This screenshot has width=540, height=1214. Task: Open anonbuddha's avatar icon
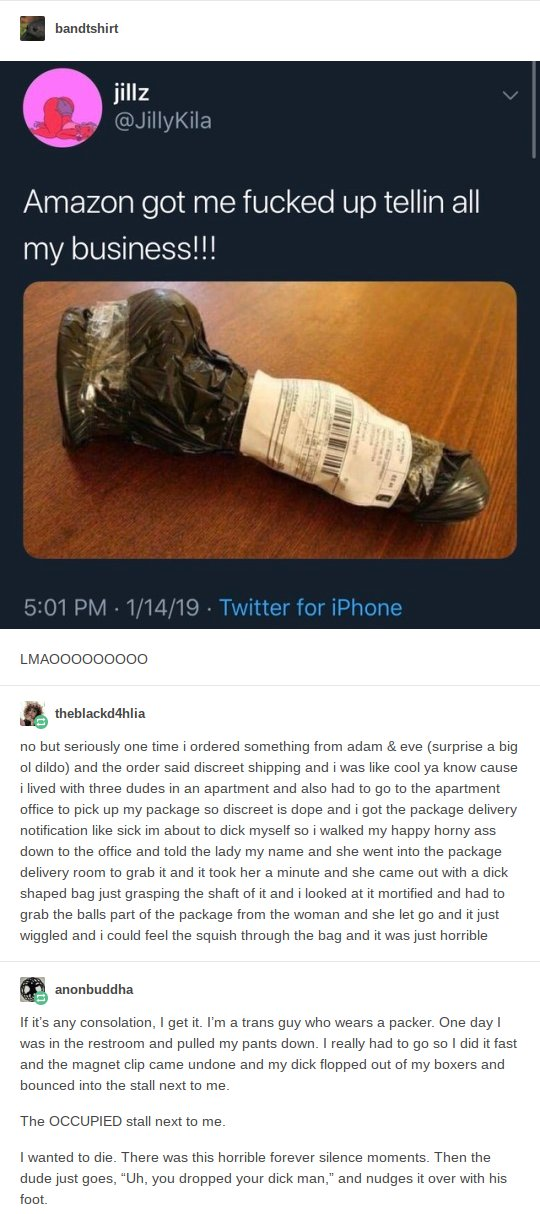point(32,989)
